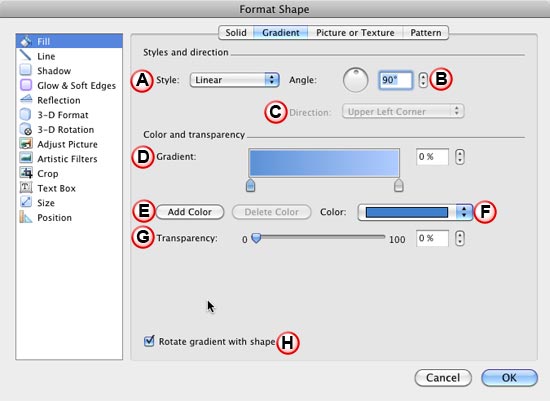The width and height of the screenshot is (550, 401).
Task: Click the Shadow category icon
Action: pyautogui.click(x=26, y=71)
